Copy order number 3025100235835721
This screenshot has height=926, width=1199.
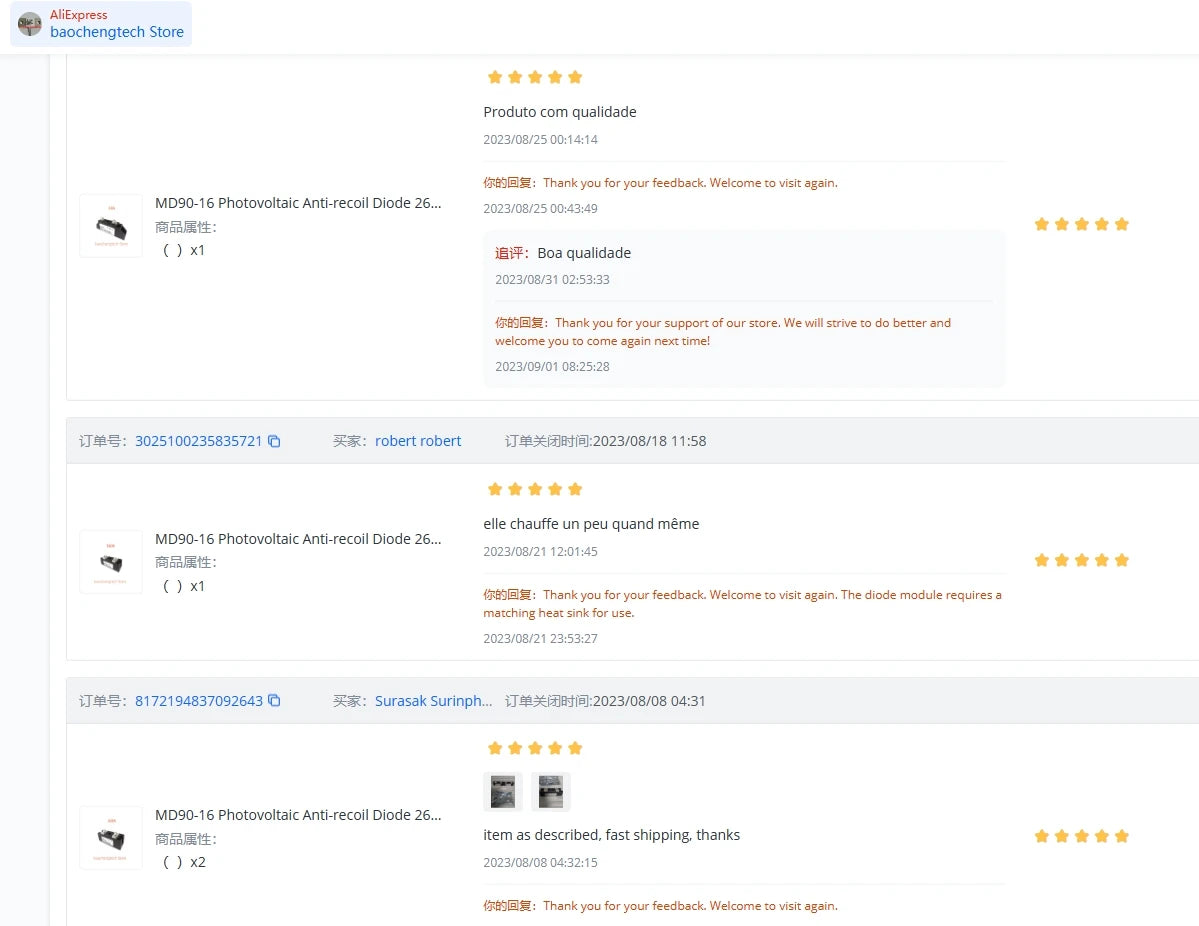point(274,441)
